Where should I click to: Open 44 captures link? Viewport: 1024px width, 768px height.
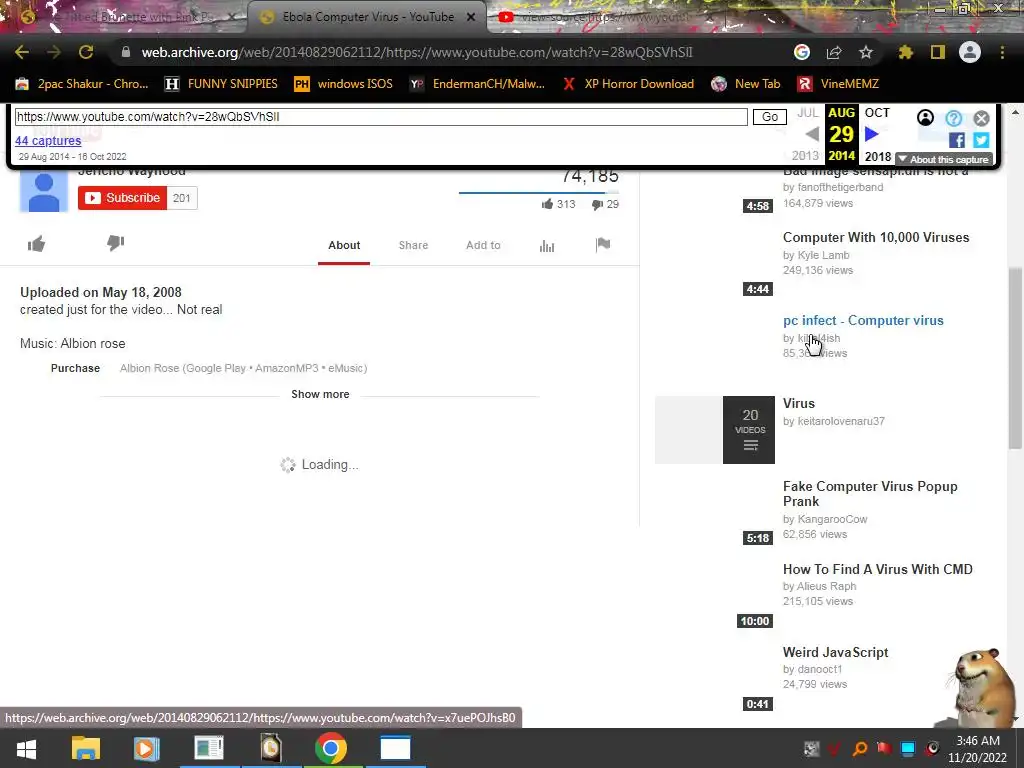pyautogui.click(x=48, y=140)
